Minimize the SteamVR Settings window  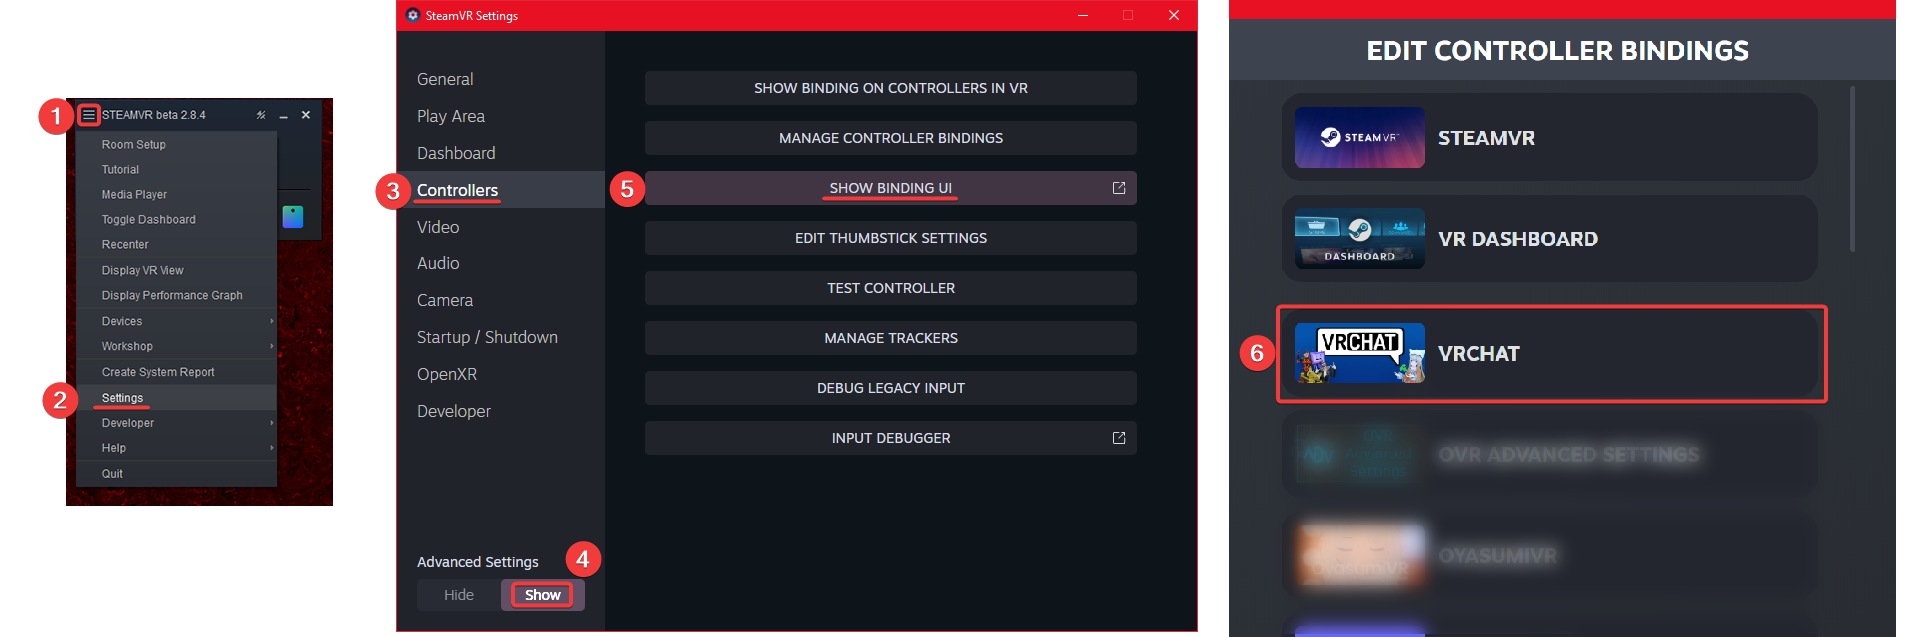[x=1083, y=15]
